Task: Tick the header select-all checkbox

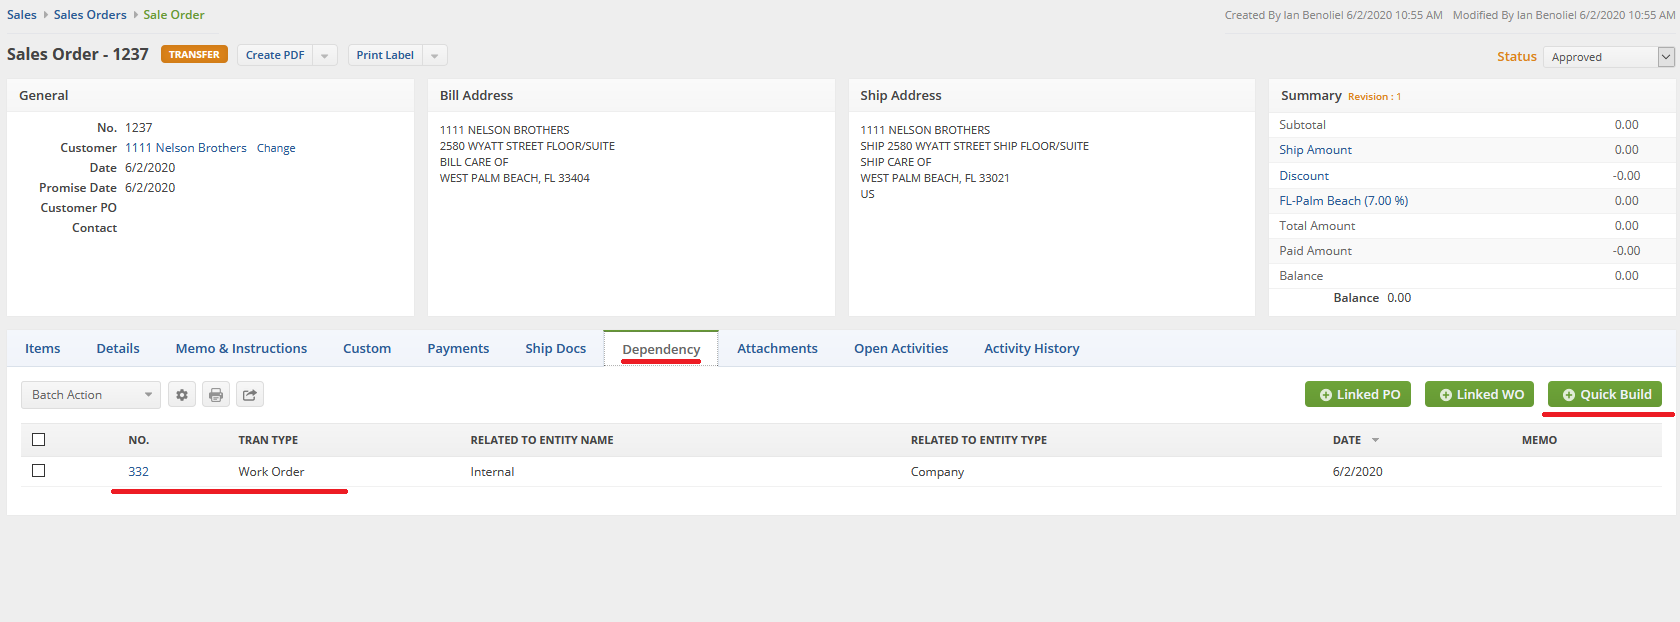Action: [39, 440]
